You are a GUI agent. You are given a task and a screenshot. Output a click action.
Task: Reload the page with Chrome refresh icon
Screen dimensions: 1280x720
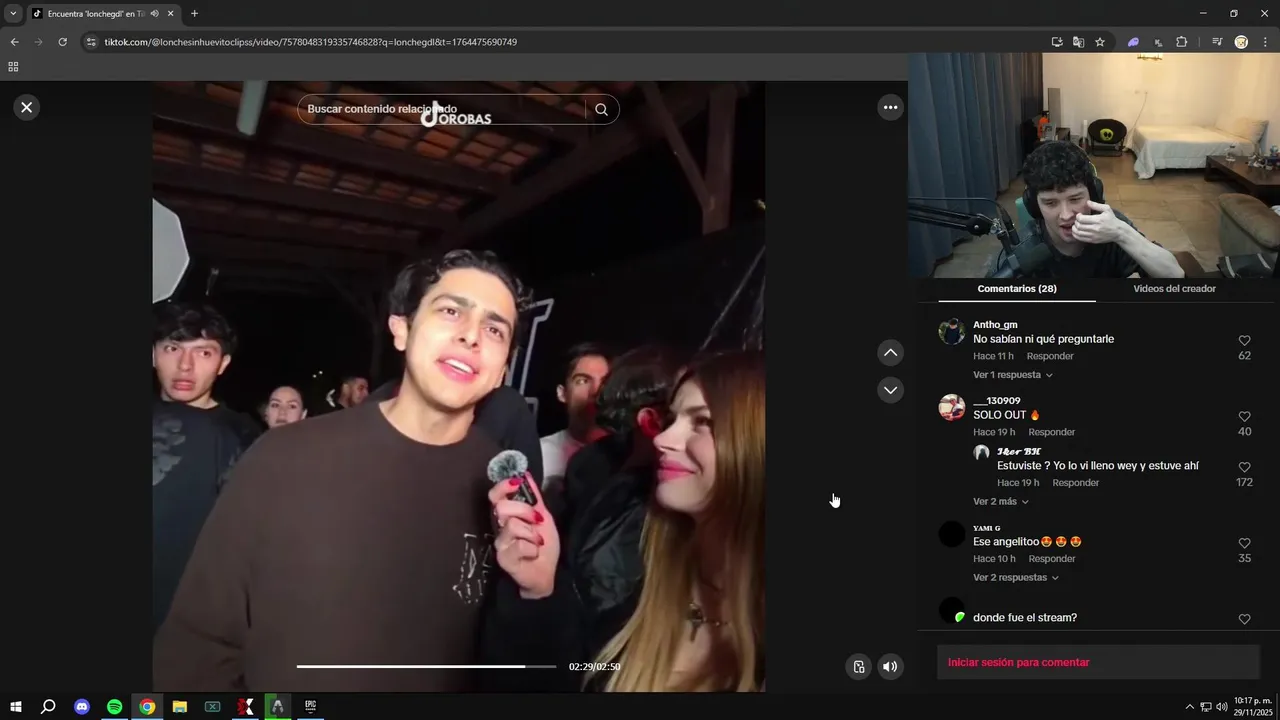click(x=62, y=42)
